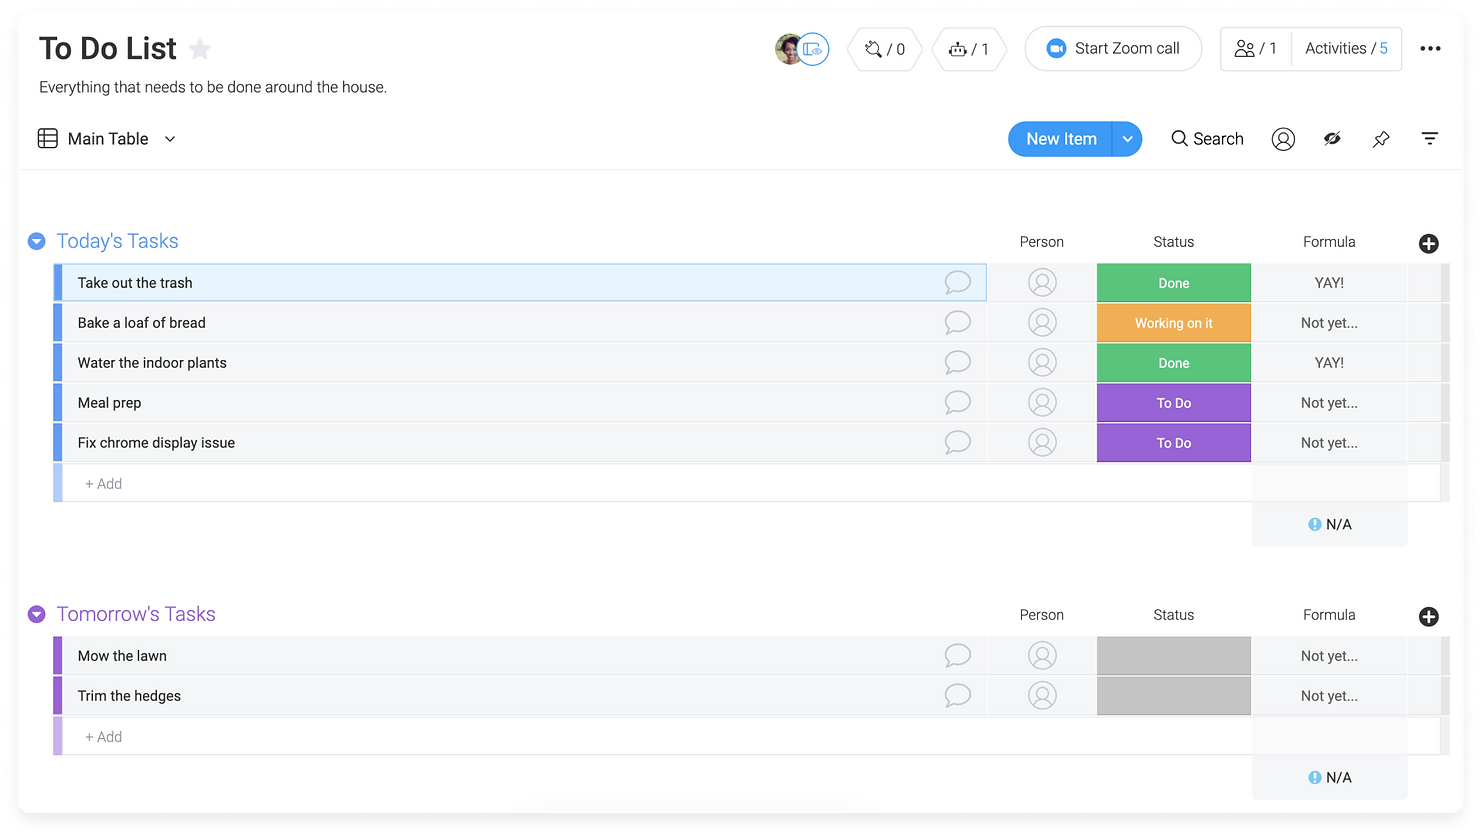Change Working on it status for Bake bread
Viewport: 1480px width, 838px height.
point(1174,323)
